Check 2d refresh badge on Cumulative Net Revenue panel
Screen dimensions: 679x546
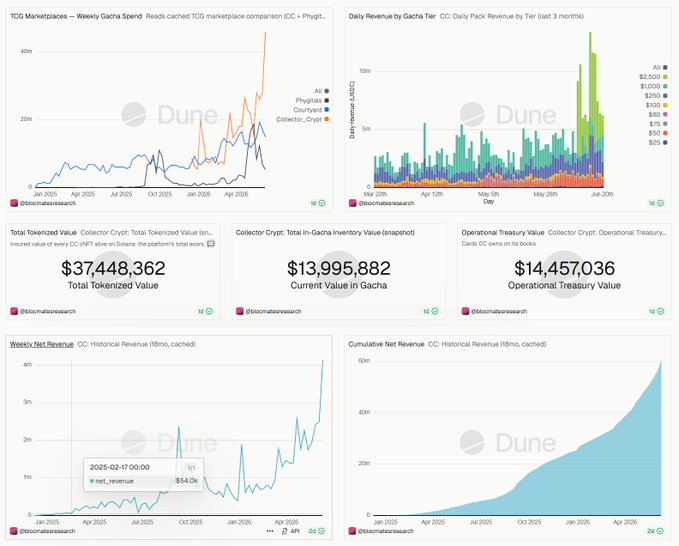click(656, 531)
